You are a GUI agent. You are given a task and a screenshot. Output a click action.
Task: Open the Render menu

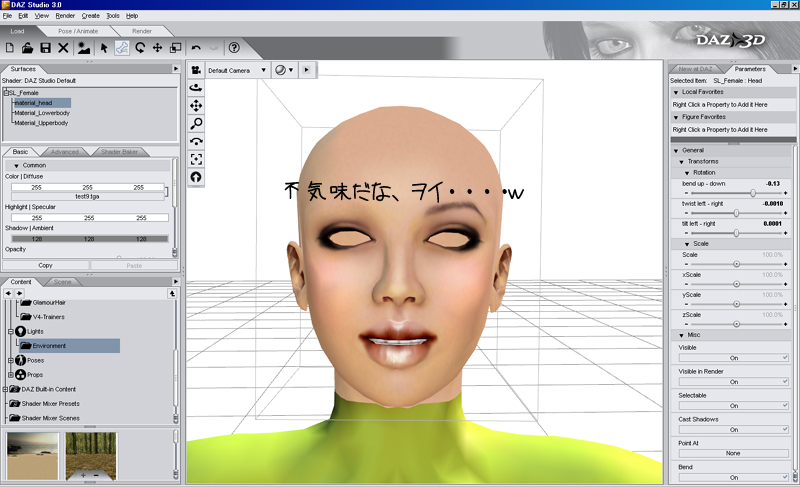pyautogui.click(x=65, y=16)
